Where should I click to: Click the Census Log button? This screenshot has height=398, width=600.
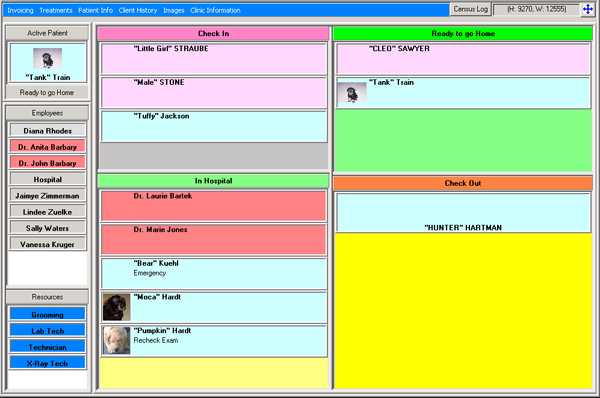tap(470, 9)
